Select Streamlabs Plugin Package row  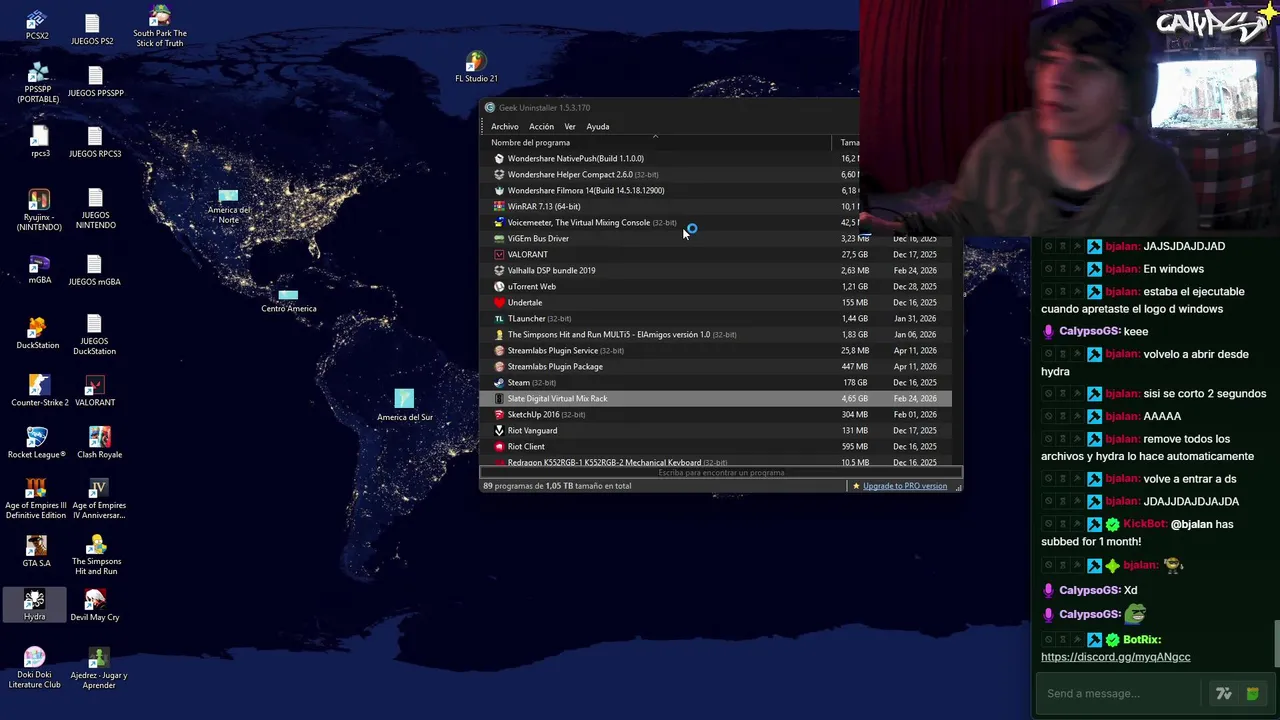click(715, 366)
